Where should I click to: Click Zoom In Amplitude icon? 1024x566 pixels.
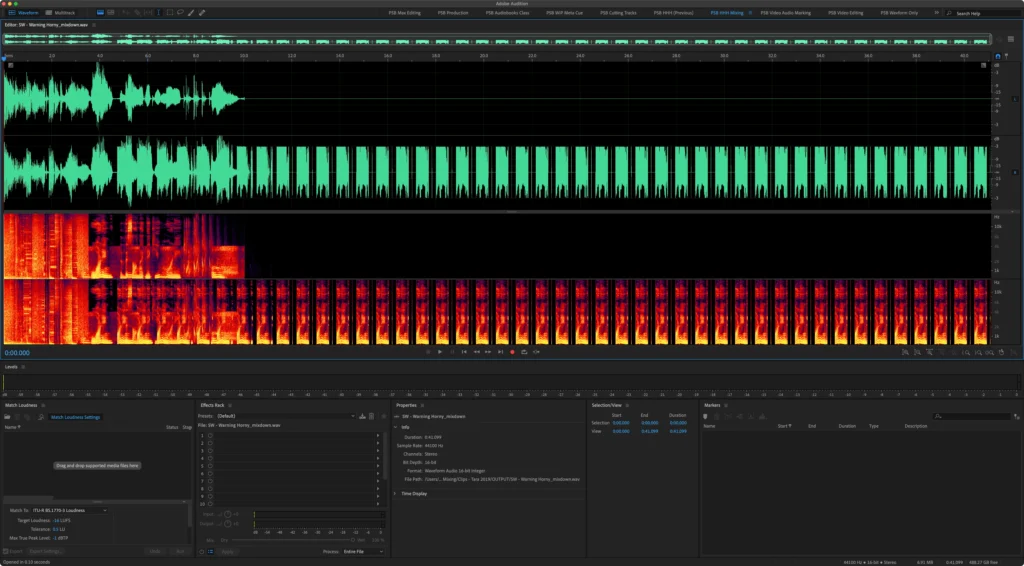[x=905, y=353]
